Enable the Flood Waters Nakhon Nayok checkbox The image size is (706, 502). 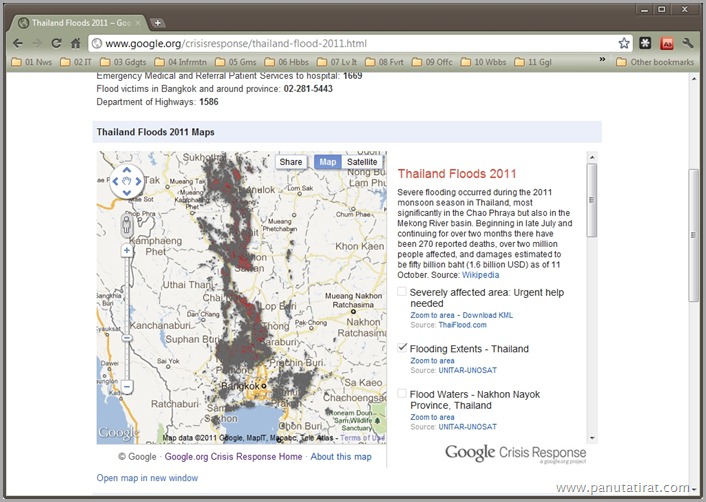[x=402, y=393]
